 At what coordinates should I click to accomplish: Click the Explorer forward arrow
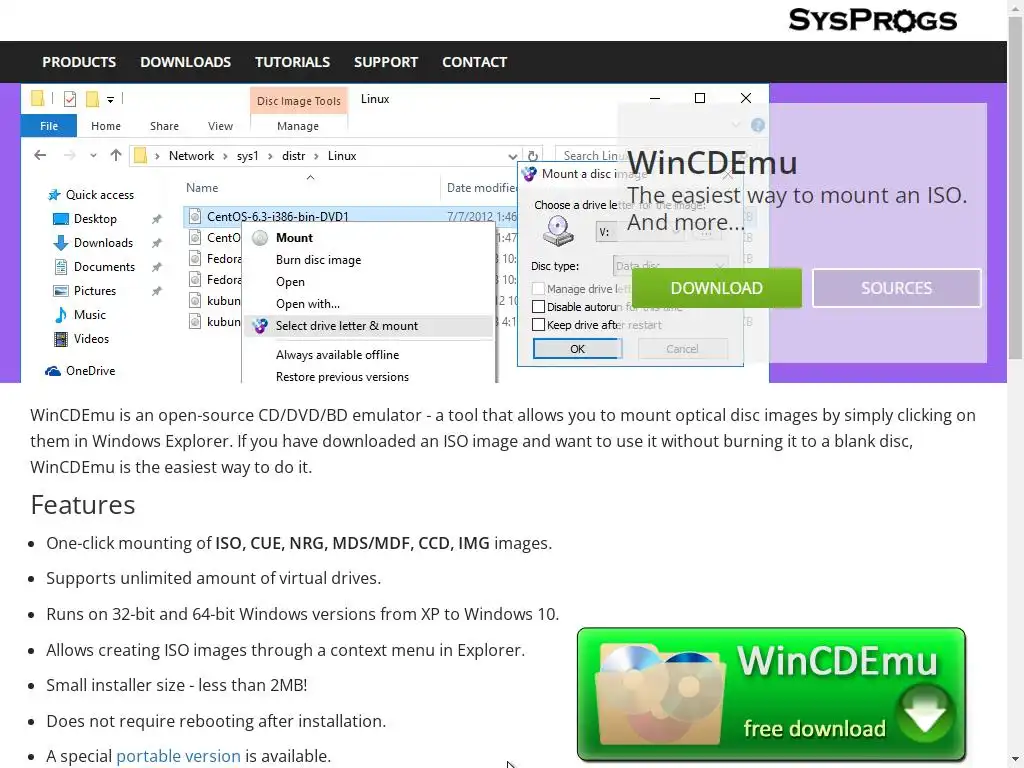69,155
